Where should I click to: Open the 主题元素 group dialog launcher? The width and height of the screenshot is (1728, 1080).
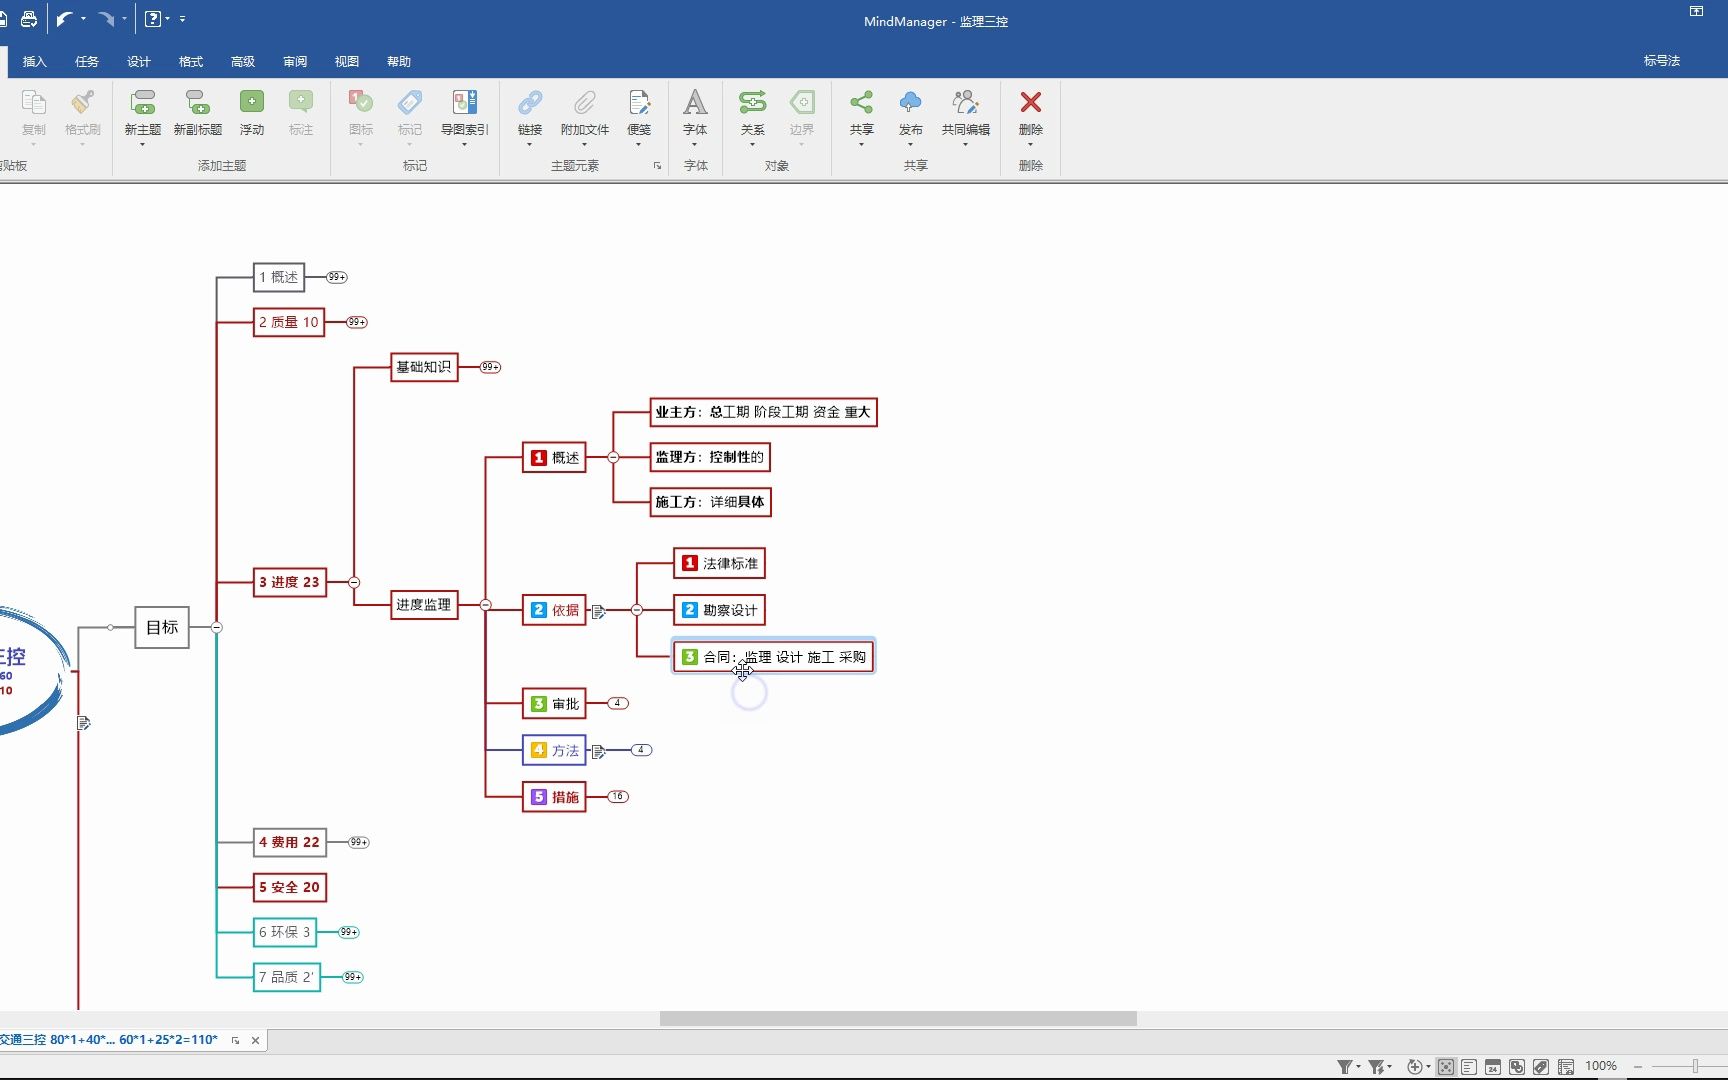[x=657, y=166]
